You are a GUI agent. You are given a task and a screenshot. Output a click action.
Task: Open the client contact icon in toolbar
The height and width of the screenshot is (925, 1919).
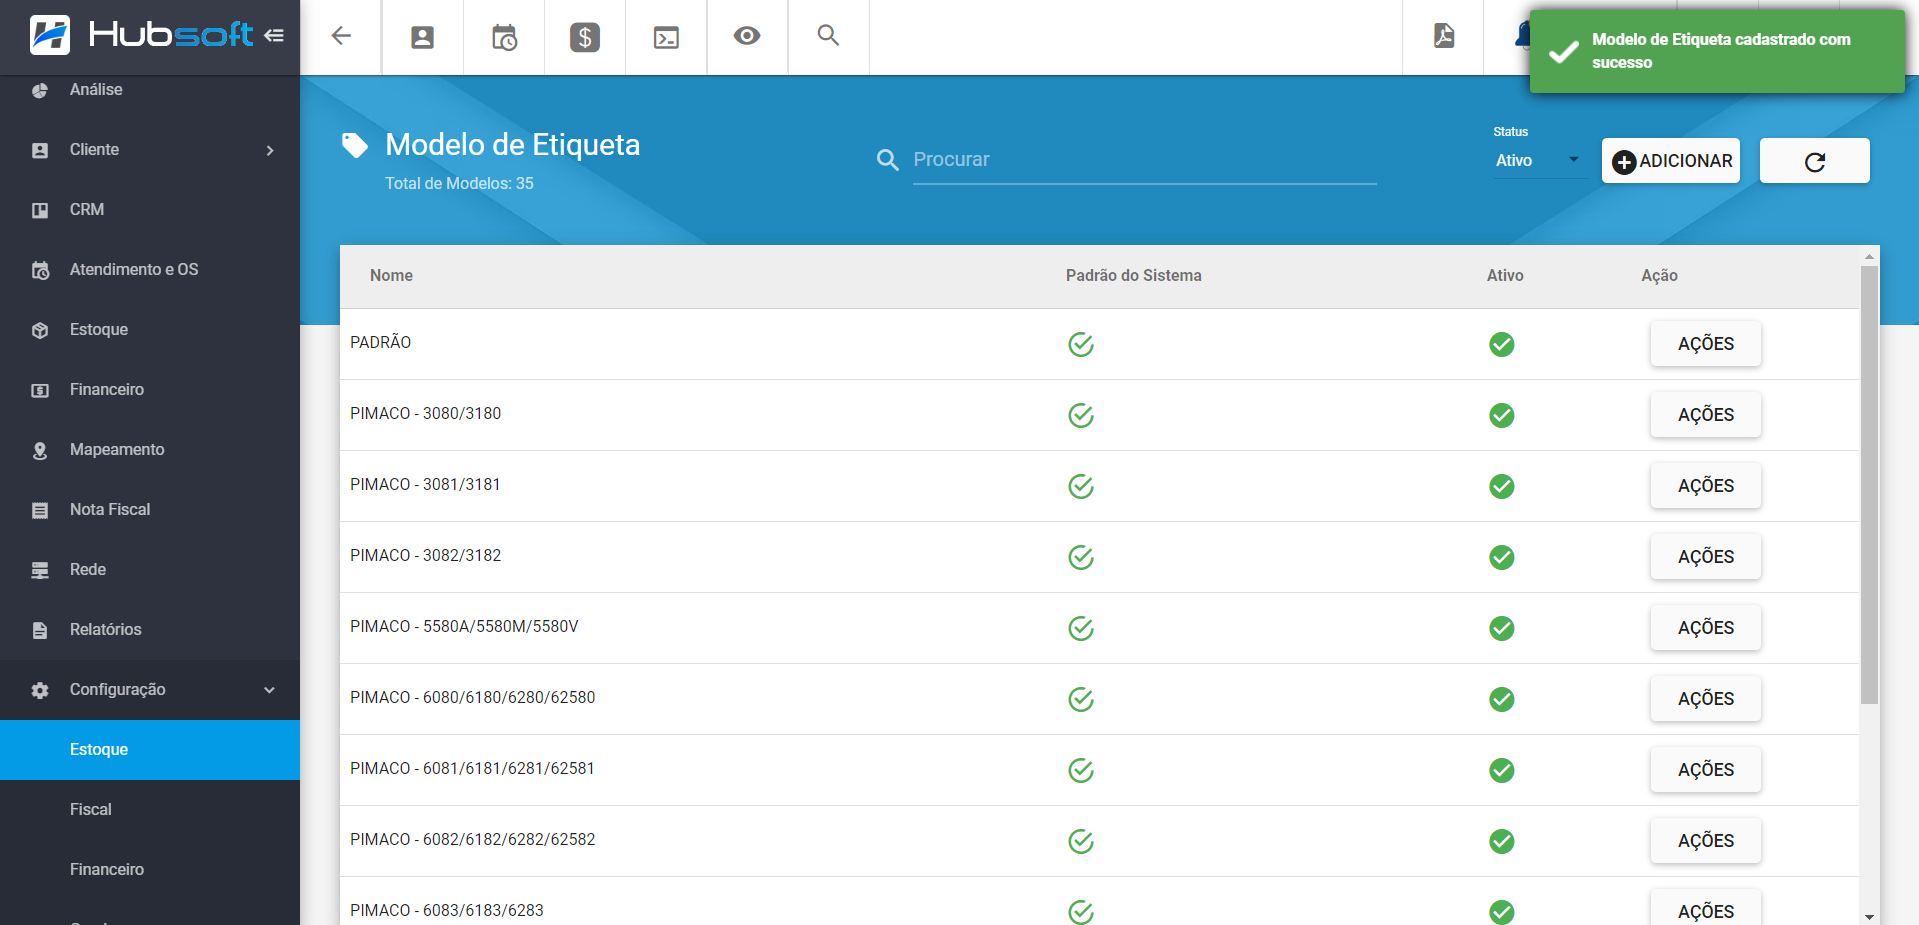point(423,37)
